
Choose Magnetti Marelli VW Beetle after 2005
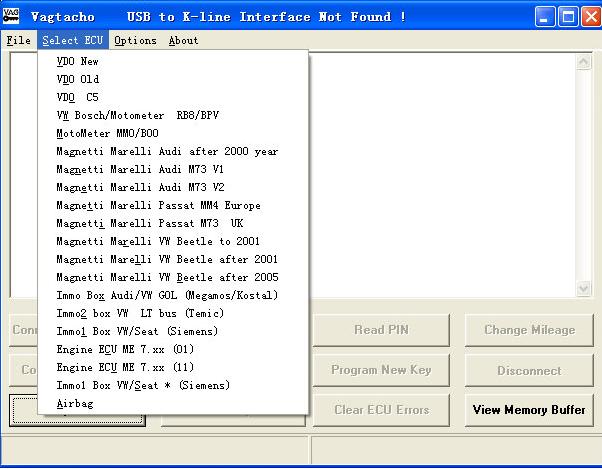[173, 278]
